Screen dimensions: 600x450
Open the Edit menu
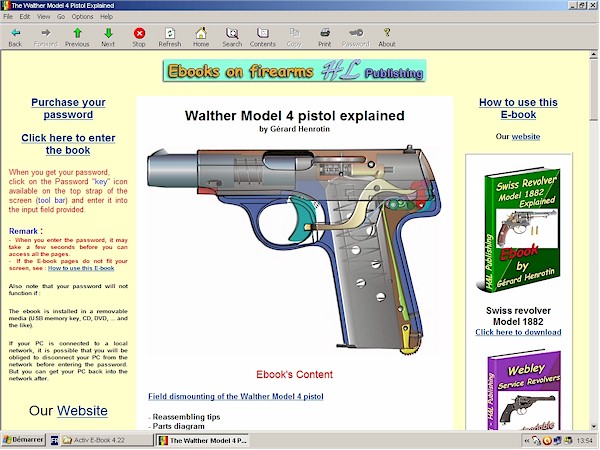click(x=25, y=16)
